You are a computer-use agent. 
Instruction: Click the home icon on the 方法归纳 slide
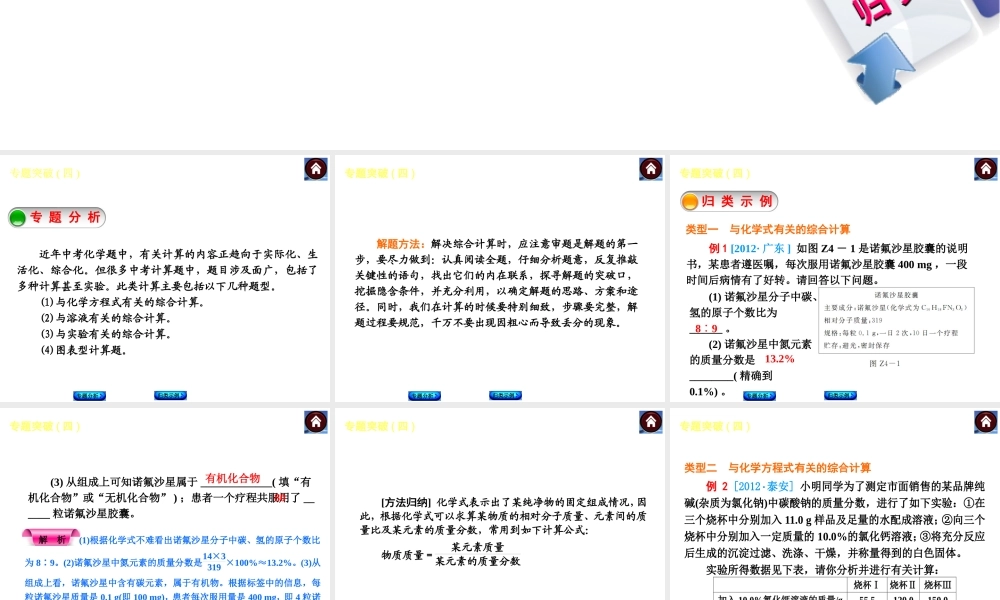(x=651, y=421)
